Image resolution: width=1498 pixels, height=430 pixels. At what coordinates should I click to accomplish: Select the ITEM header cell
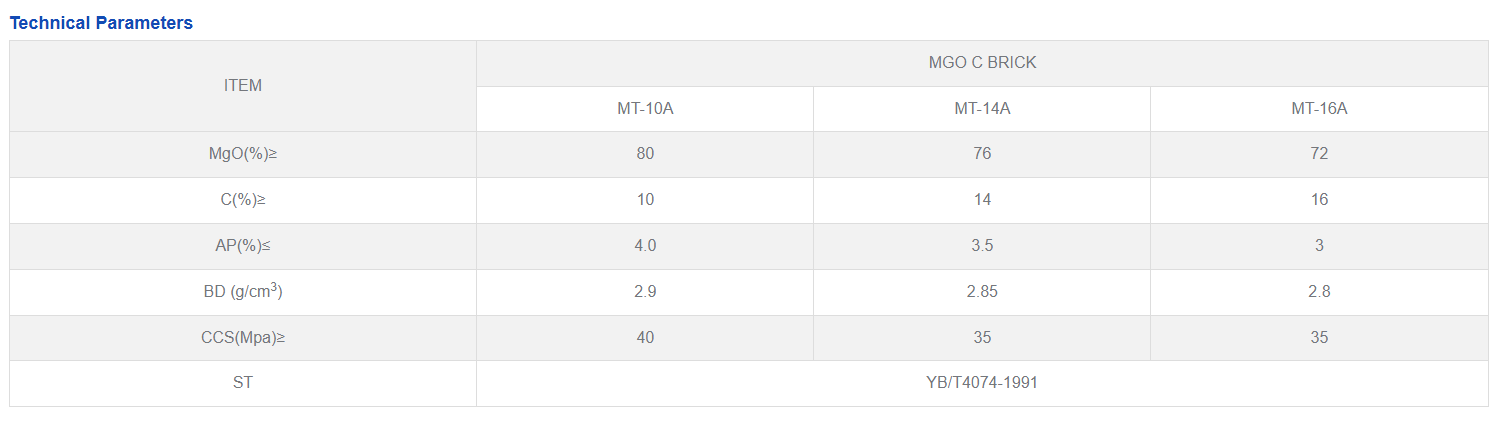[243, 86]
